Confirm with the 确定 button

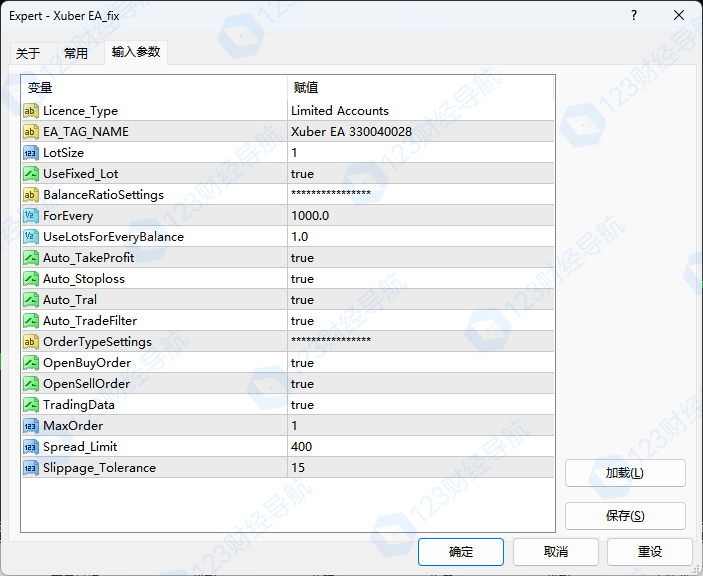(x=461, y=552)
